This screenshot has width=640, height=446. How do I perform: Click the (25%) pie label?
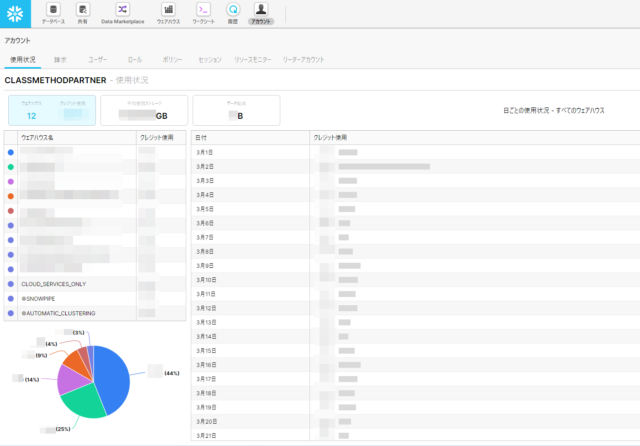pos(63,429)
